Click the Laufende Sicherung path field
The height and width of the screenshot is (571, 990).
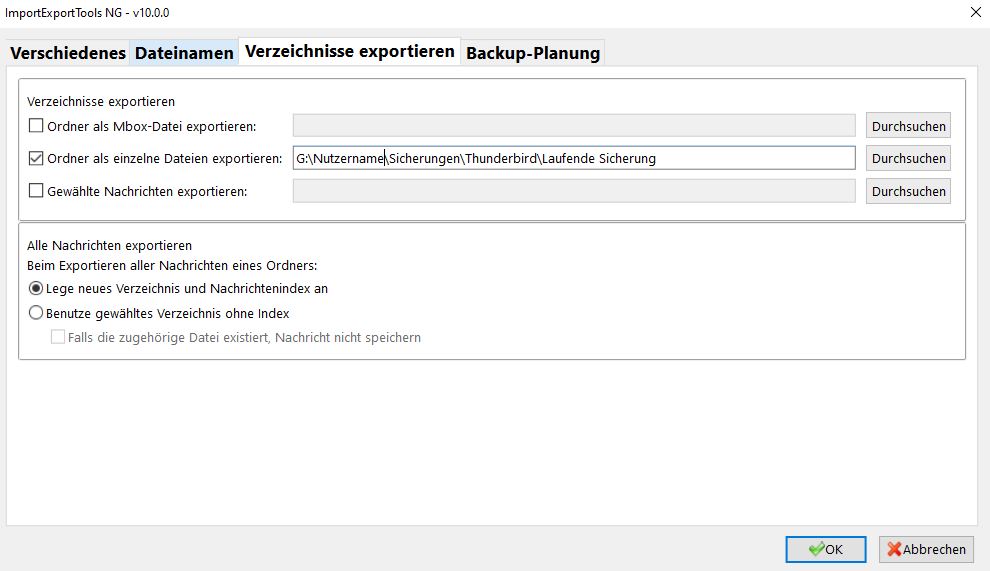[x=574, y=158]
